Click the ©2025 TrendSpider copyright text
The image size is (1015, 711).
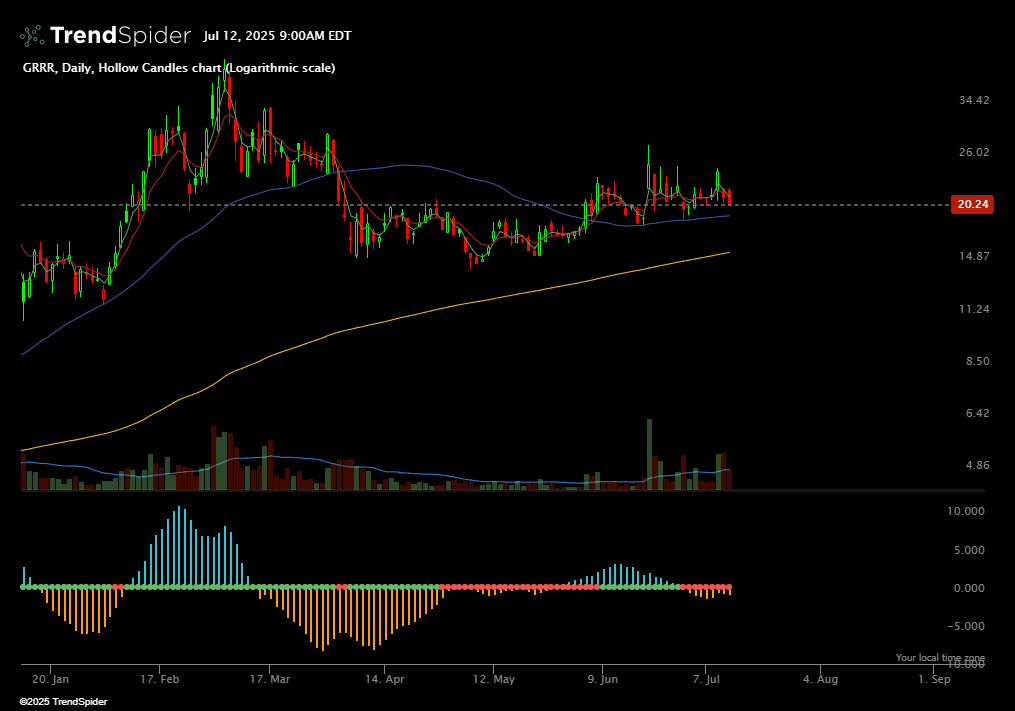[63, 702]
